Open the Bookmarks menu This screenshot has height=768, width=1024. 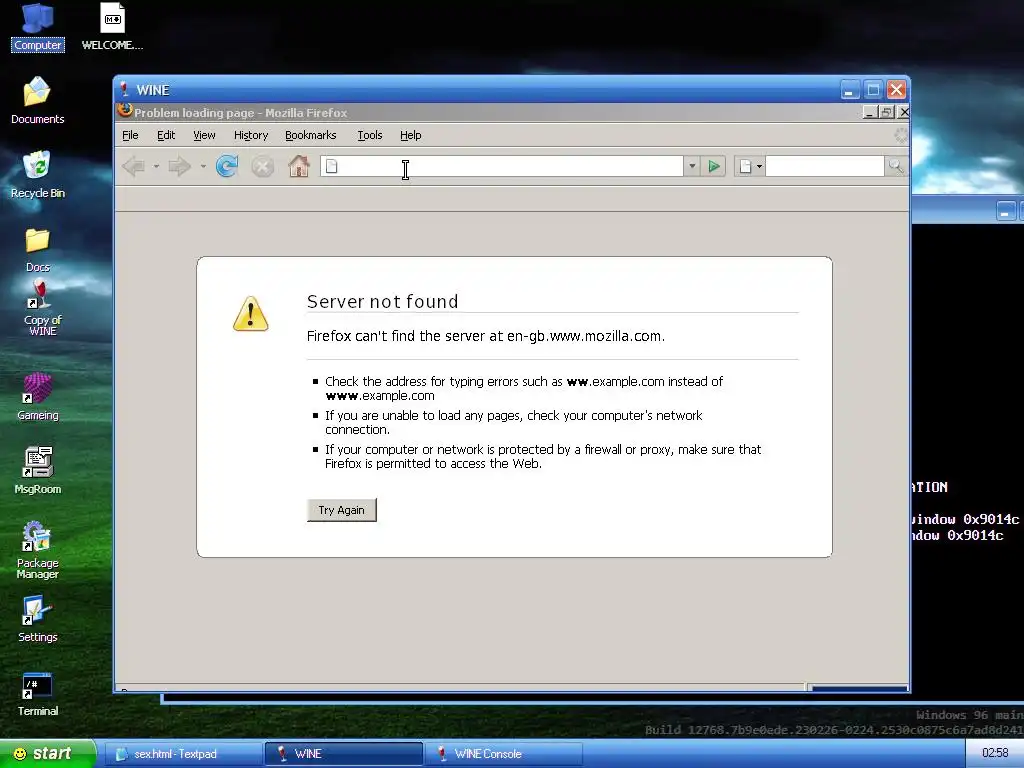tap(310, 135)
